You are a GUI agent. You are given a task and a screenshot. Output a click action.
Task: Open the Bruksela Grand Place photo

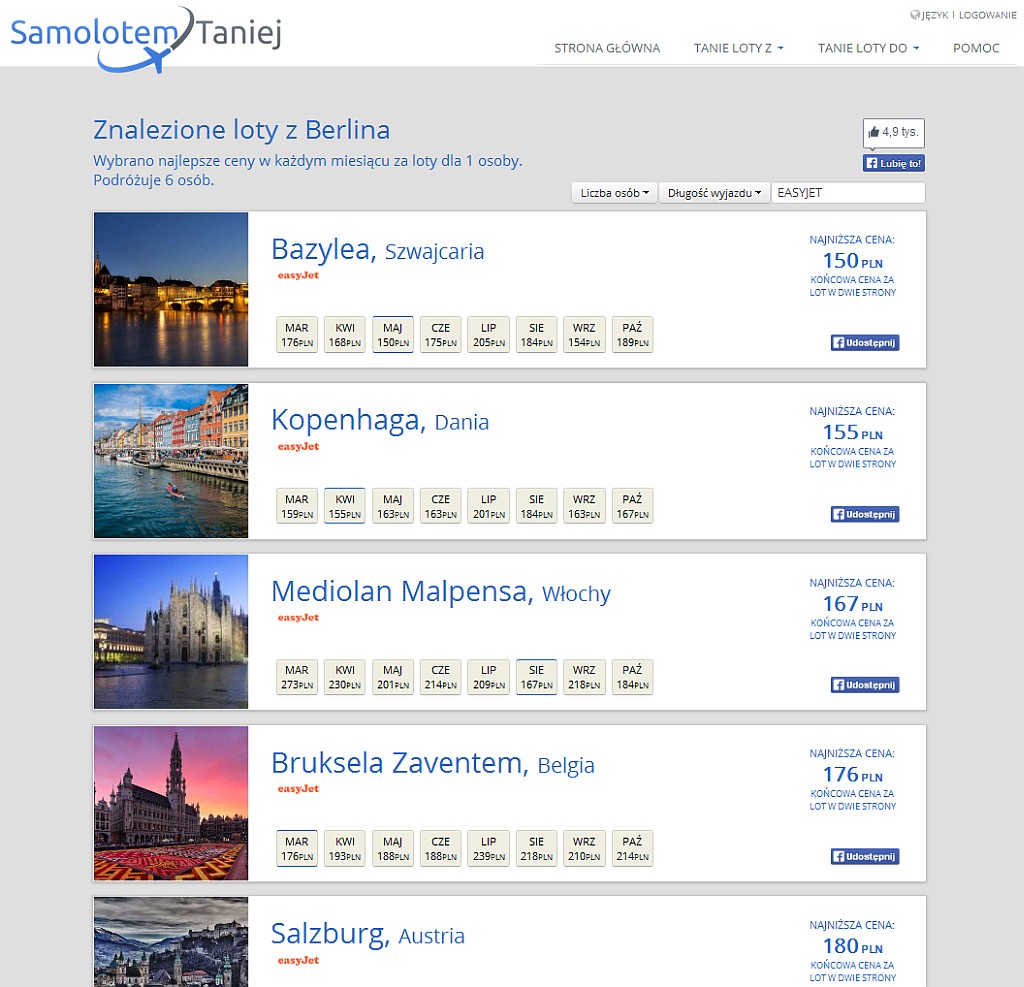pos(171,803)
